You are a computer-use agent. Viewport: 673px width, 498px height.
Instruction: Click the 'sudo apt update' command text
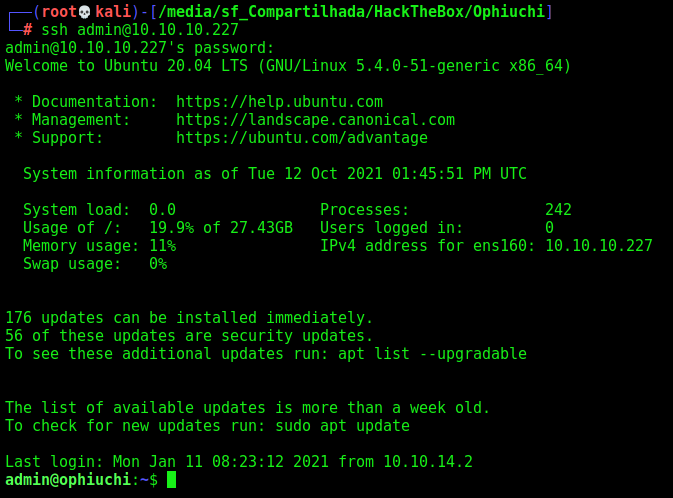pyautogui.click(x=343, y=426)
